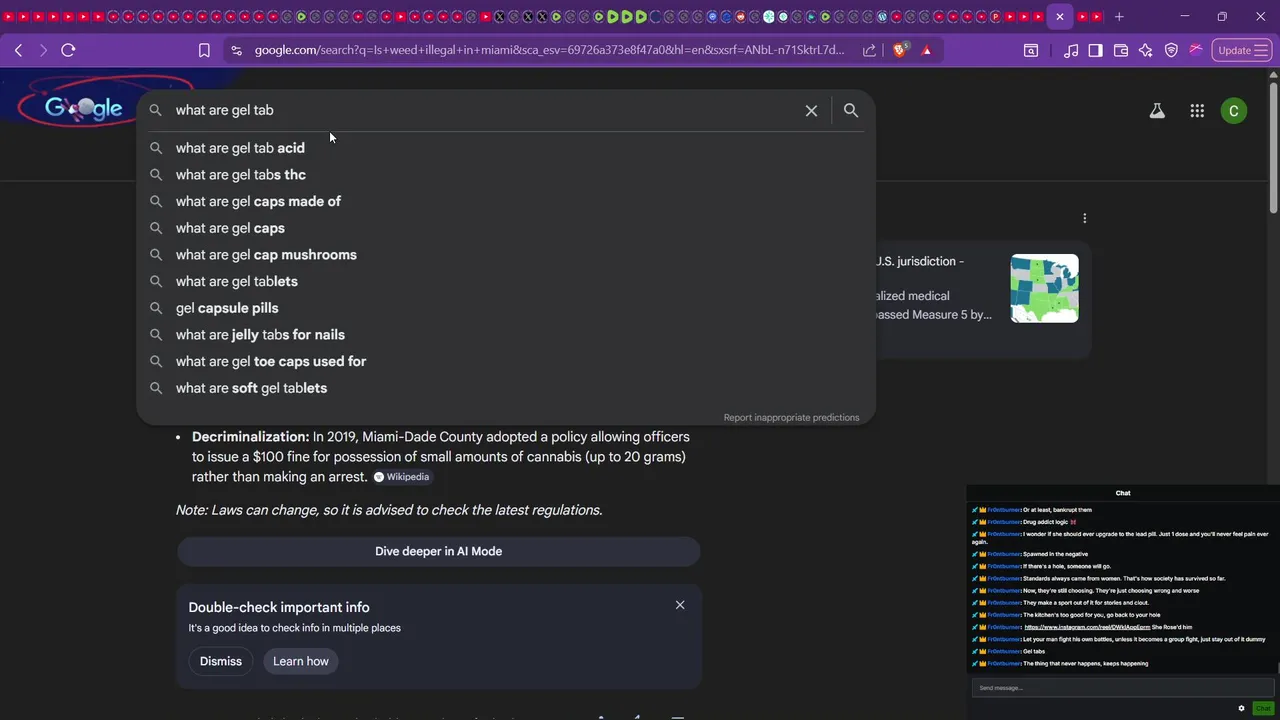This screenshot has width=1280, height=720.
Task: Open chat settings gear icon
Action: (x=1241, y=708)
